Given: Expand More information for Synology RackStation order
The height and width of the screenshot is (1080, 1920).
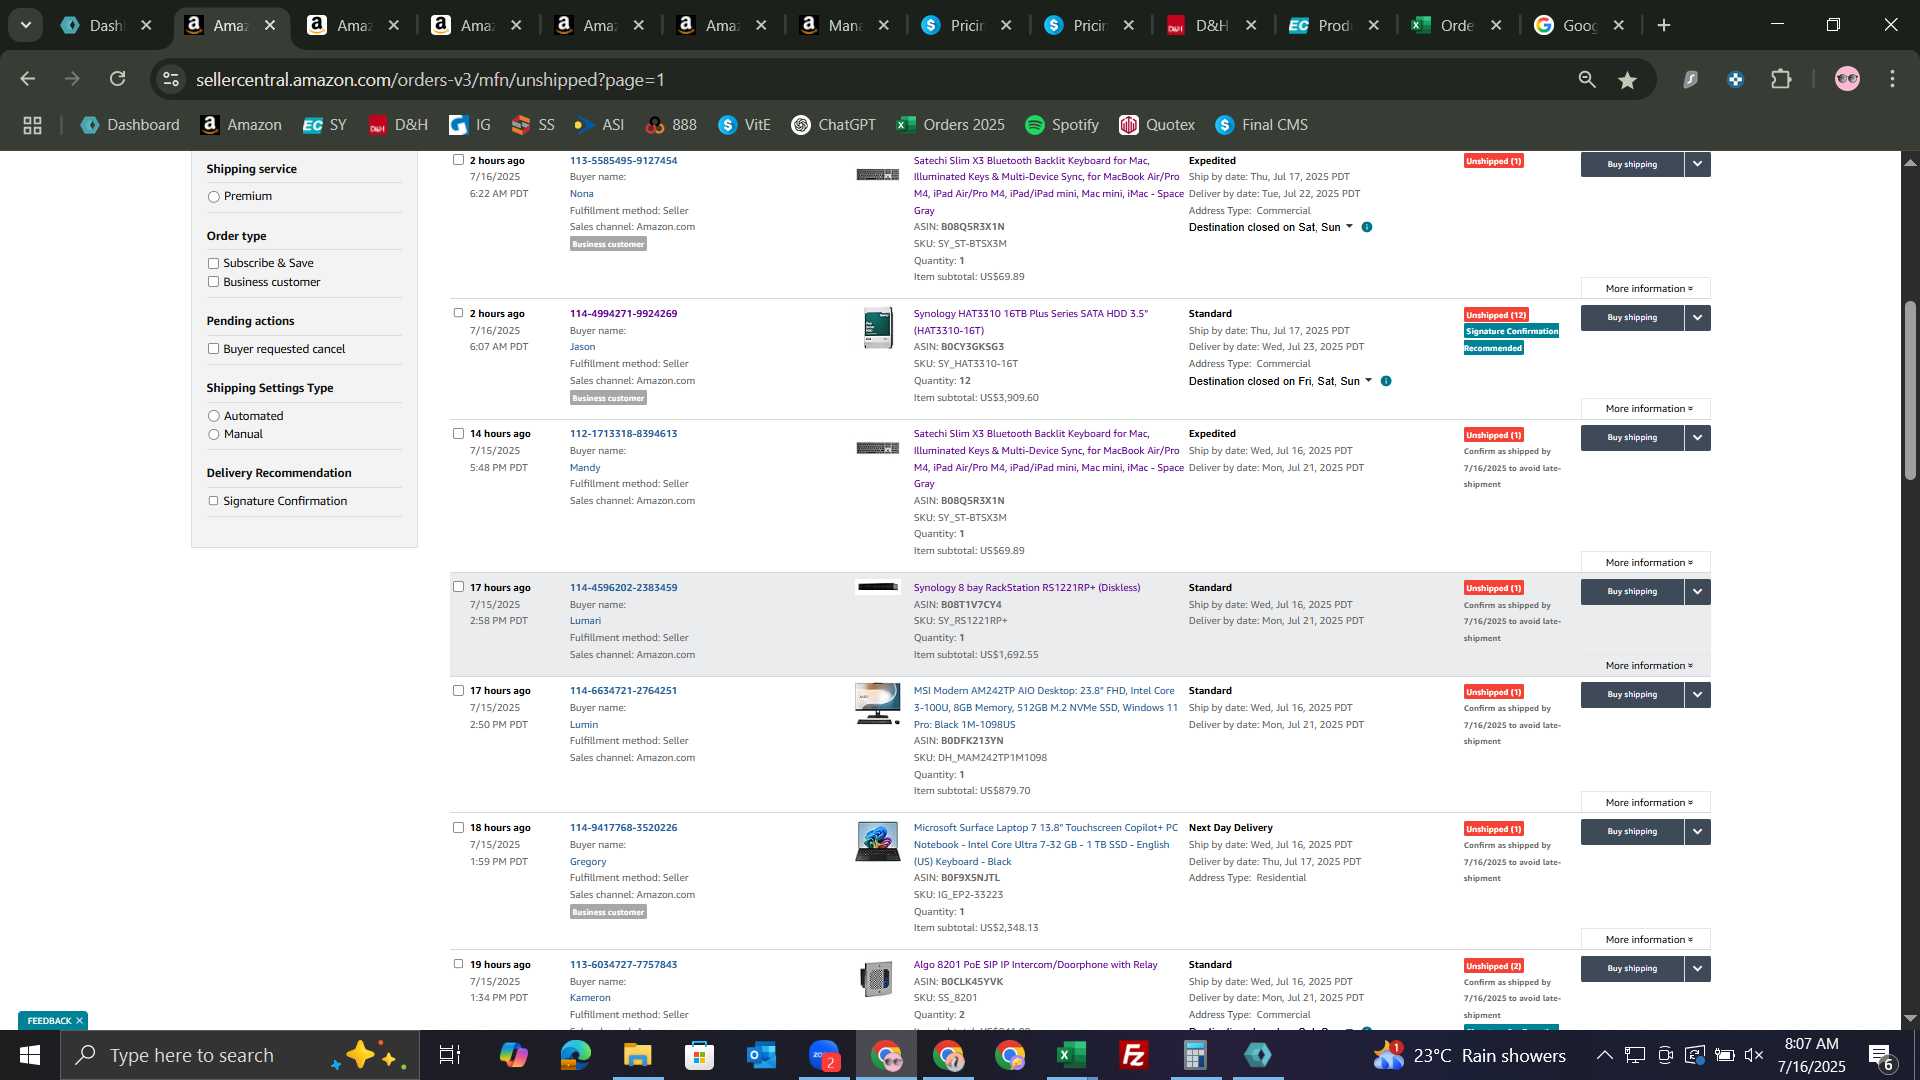Looking at the screenshot, I should point(1645,666).
